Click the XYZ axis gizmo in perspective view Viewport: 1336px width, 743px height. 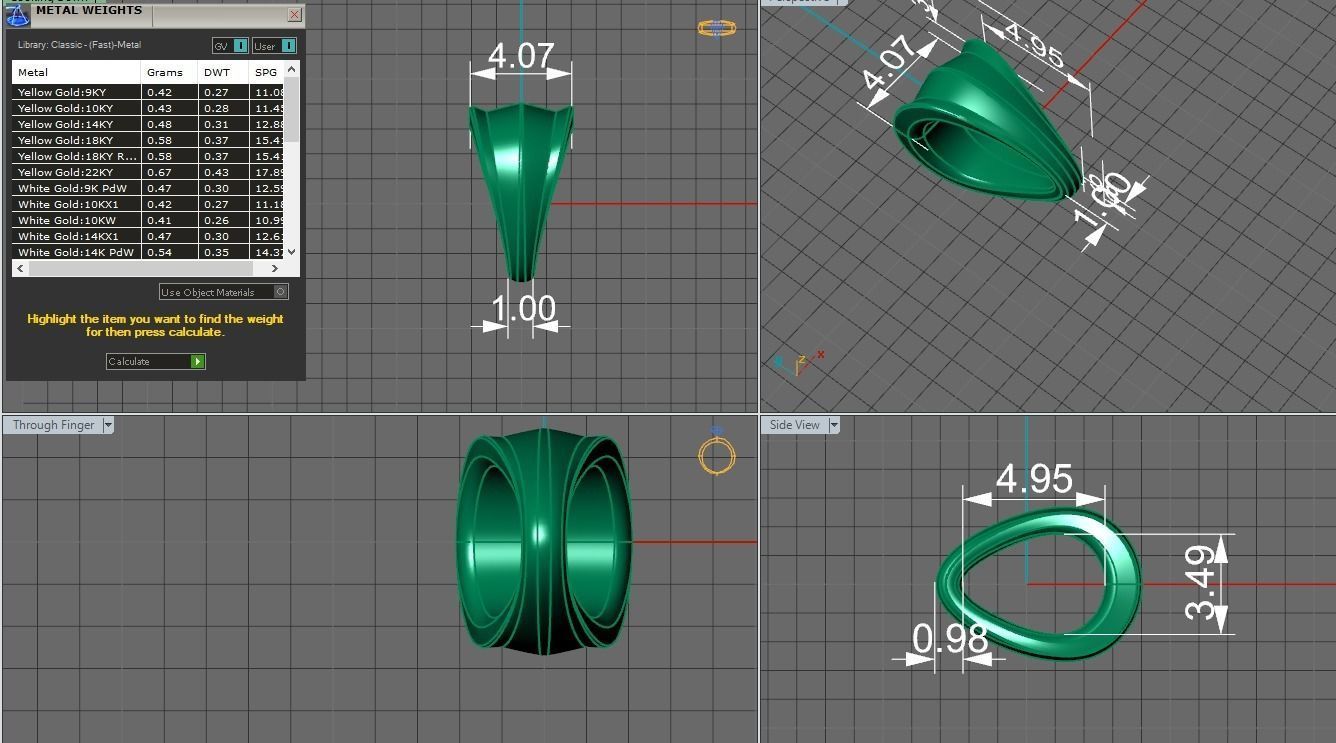798,362
